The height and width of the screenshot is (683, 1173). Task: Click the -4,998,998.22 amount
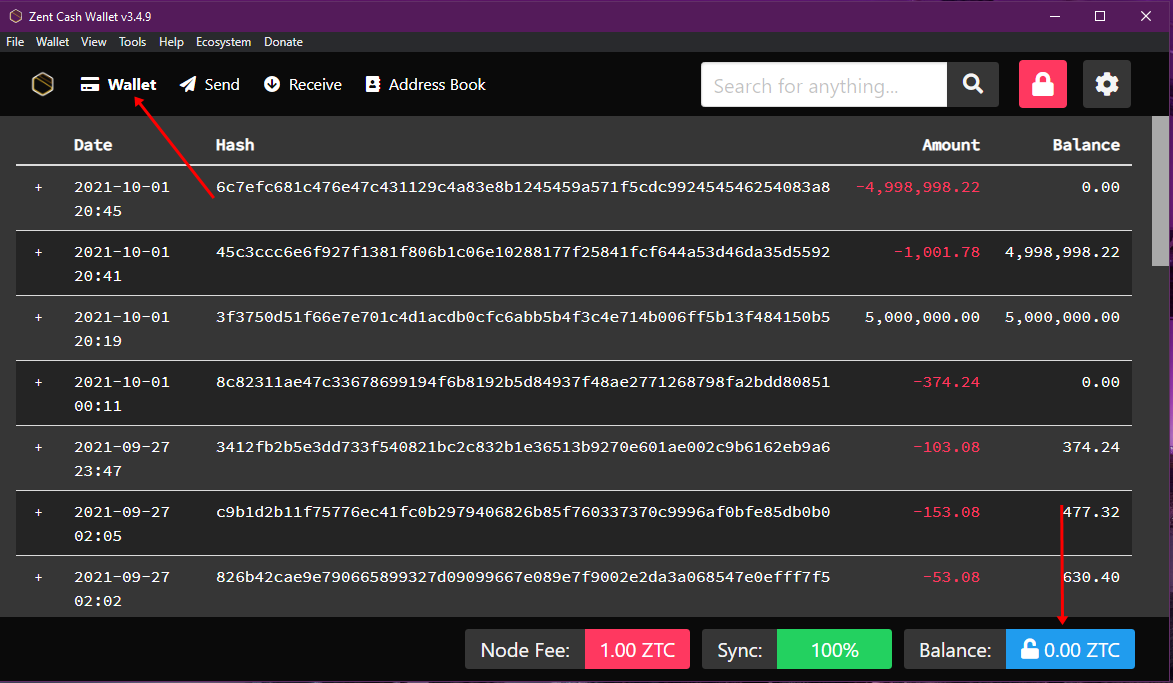918,187
